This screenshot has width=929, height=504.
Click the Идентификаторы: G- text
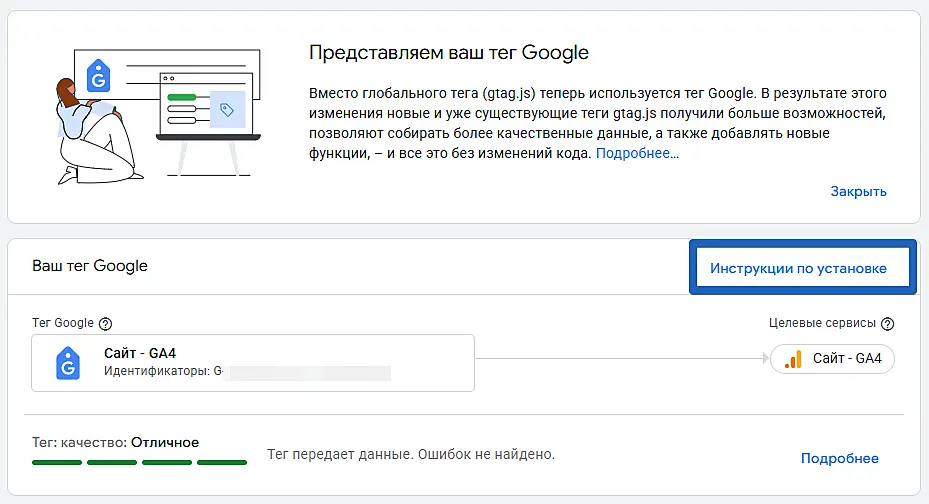163,371
